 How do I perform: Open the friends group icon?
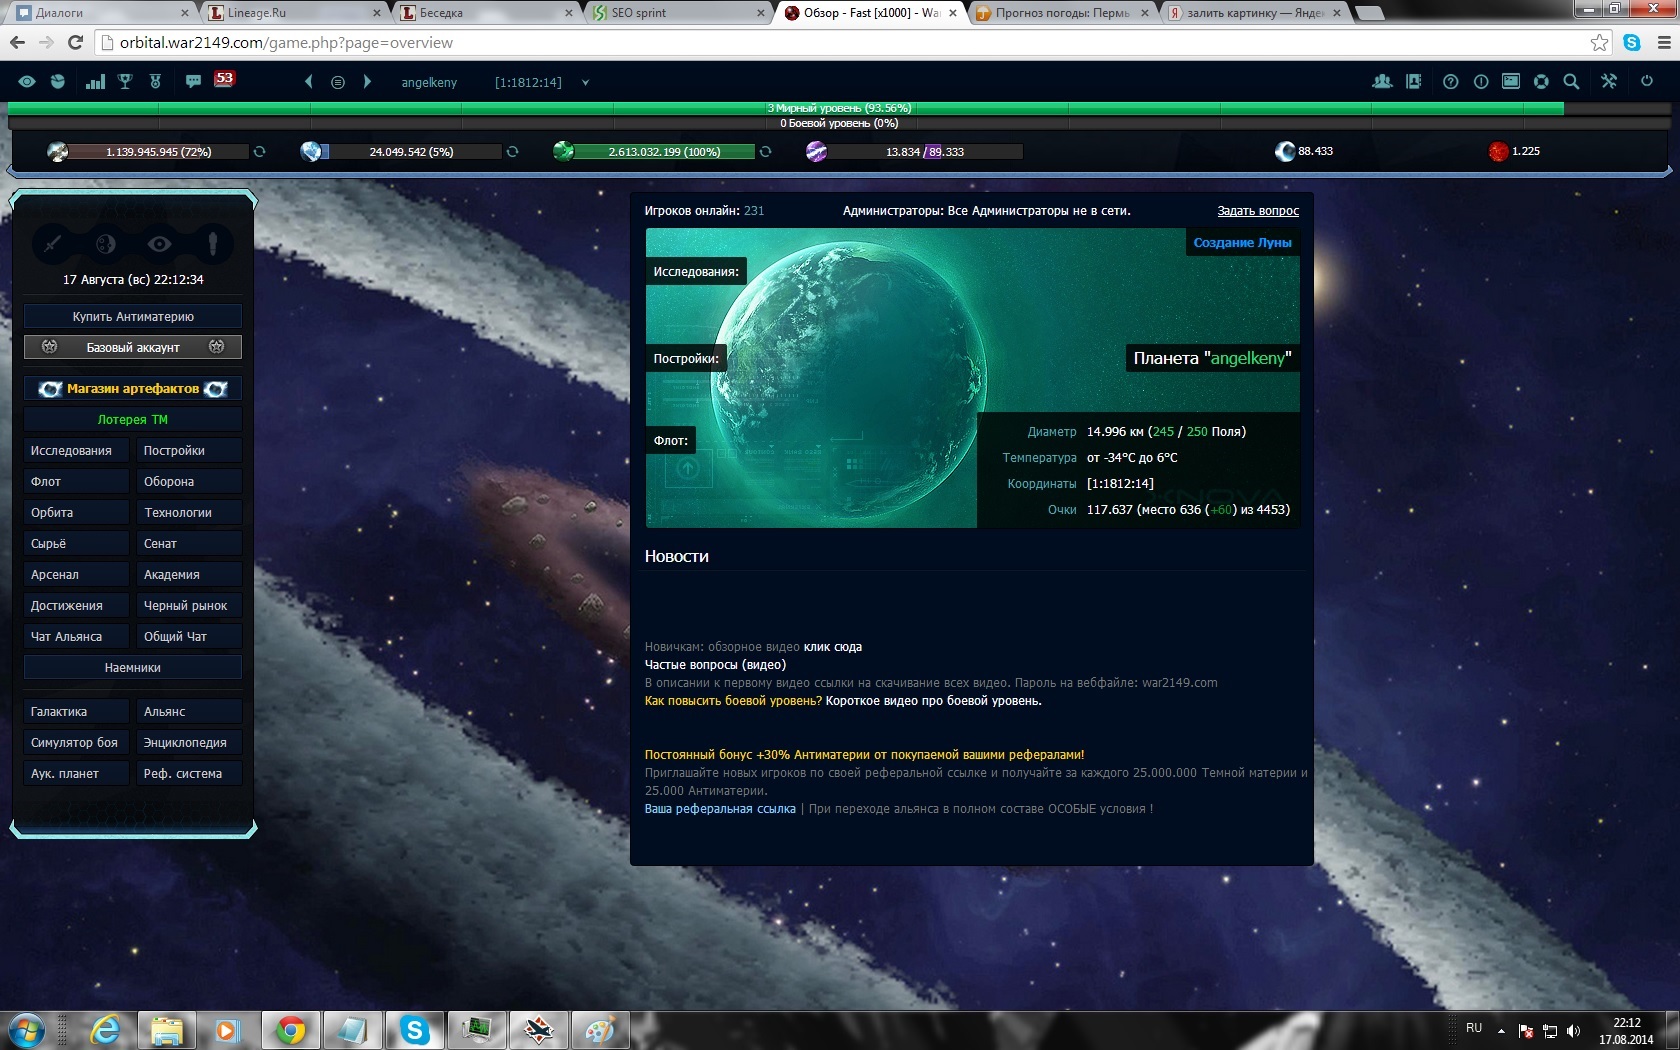(1382, 82)
